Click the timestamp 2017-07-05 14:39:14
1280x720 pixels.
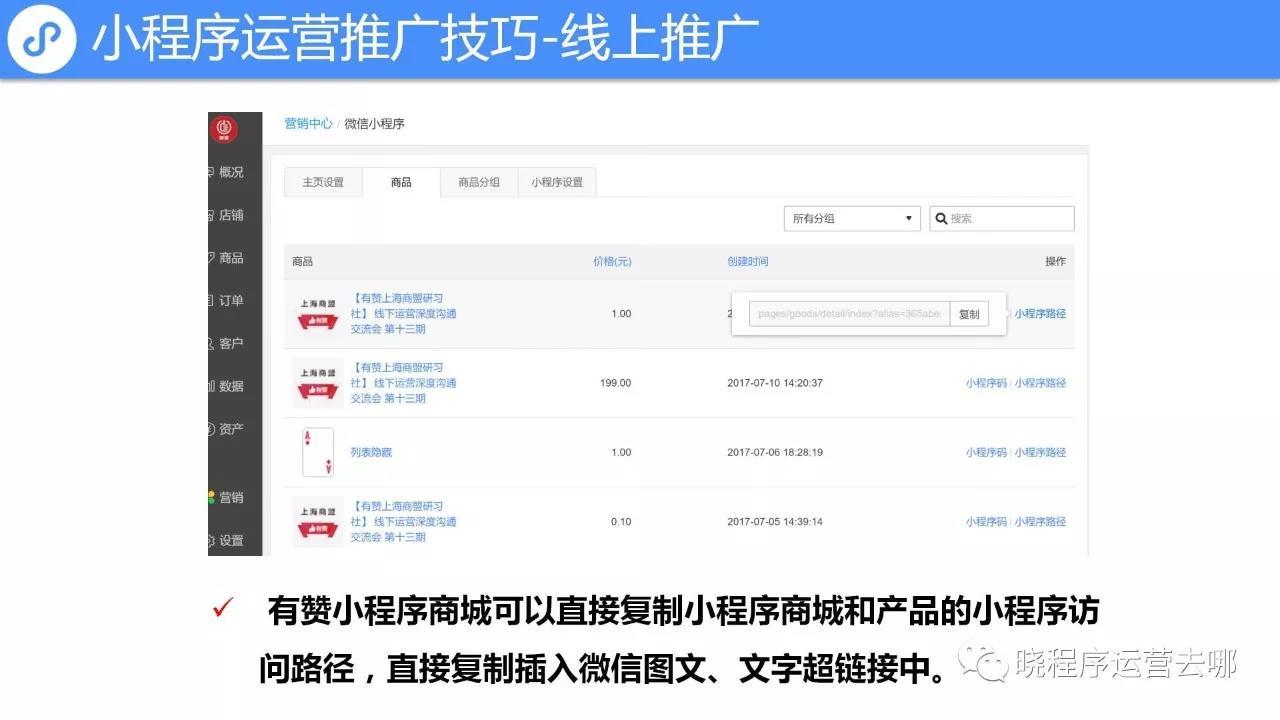click(775, 521)
